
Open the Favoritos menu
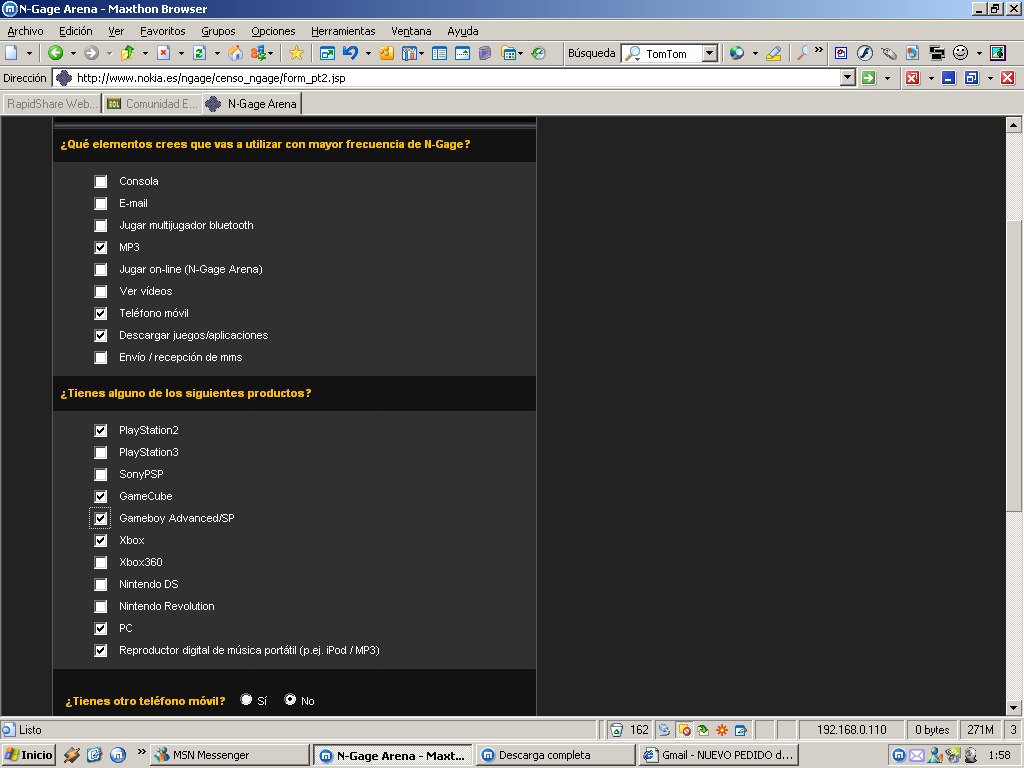pos(163,31)
